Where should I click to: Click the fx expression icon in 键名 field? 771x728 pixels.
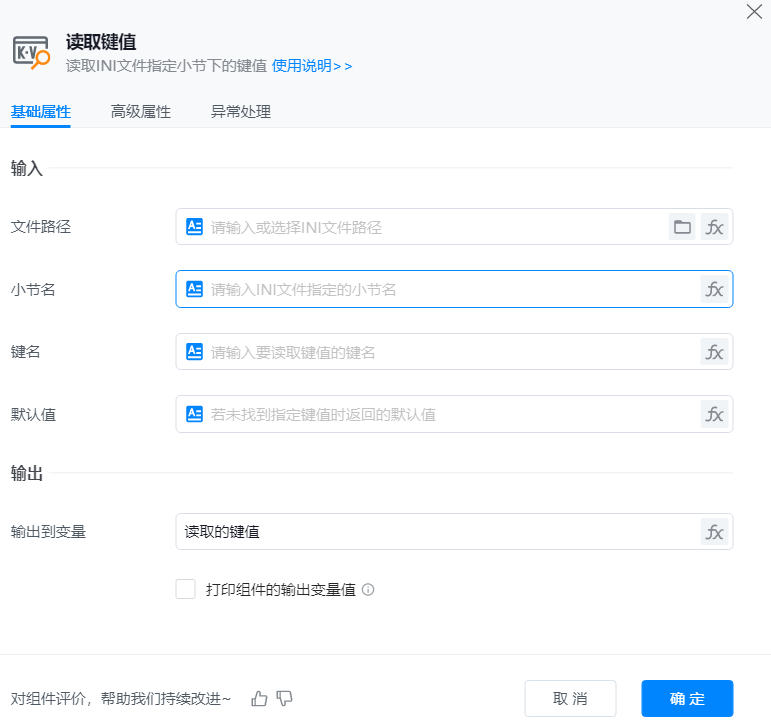click(x=714, y=352)
